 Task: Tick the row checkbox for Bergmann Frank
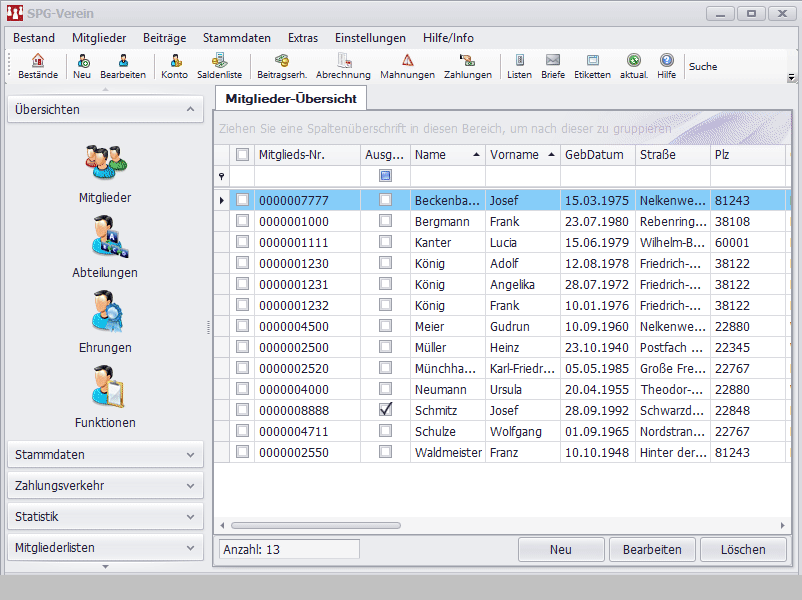(x=242, y=221)
